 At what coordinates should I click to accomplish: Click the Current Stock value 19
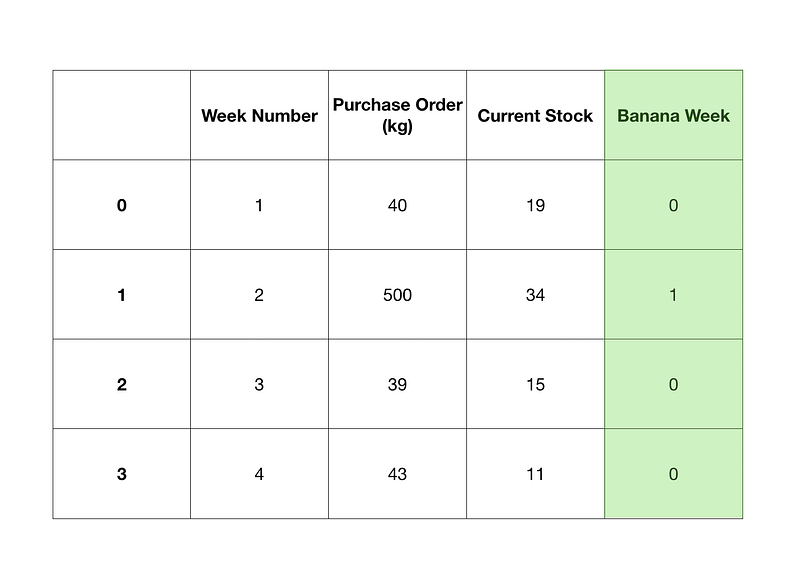[535, 205]
